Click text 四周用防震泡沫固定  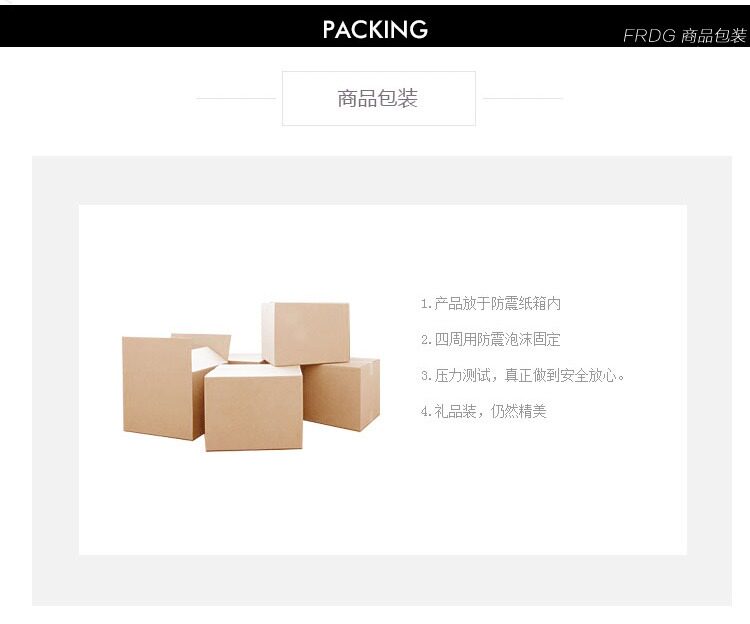tap(497, 339)
